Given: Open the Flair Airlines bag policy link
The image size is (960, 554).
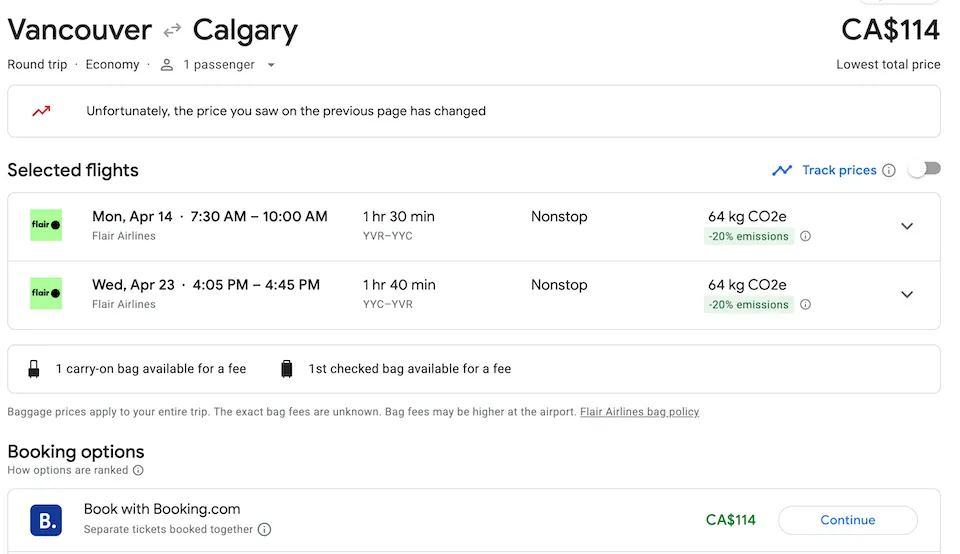Looking at the screenshot, I should click(x=639, y=412).
